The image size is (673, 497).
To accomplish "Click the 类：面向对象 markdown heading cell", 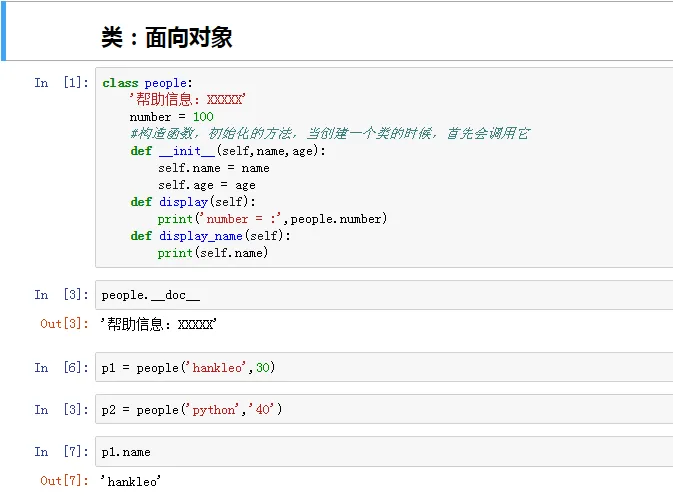I will [x=339, y=32].
